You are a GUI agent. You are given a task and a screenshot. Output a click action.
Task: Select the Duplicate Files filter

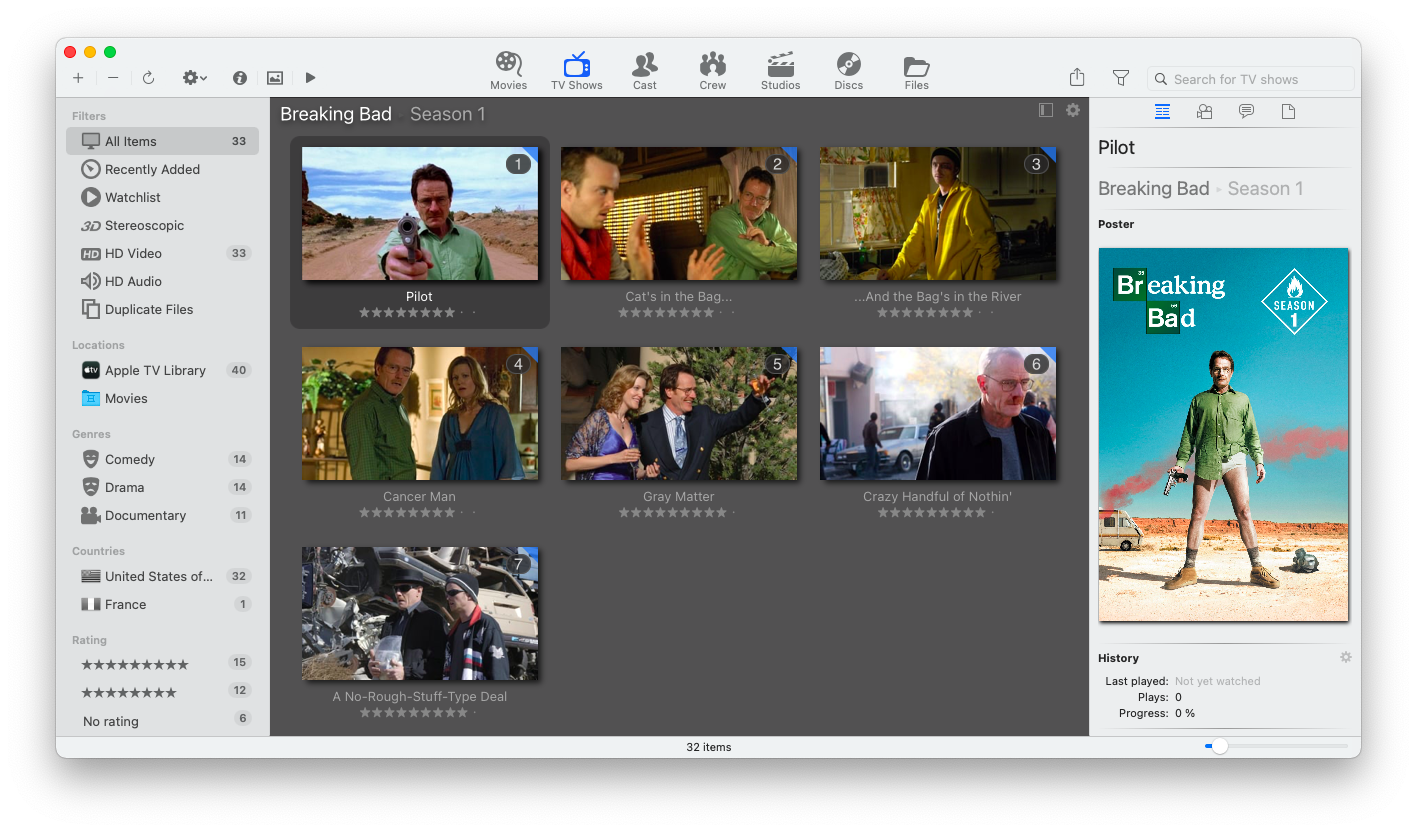pos(162,309)
